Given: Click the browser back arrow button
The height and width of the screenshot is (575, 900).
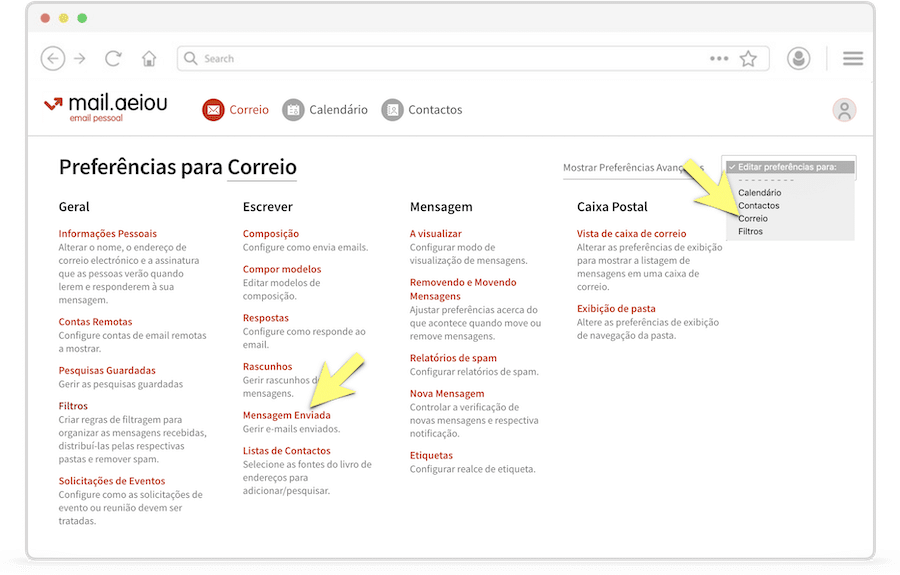Looking at the screenshot, I should 52,59.
